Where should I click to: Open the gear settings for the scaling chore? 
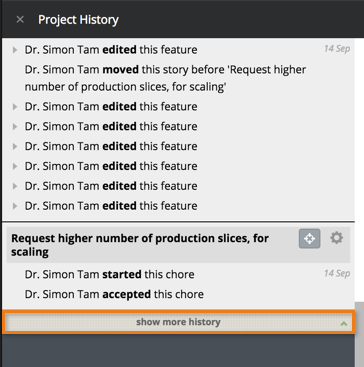(336, 238)
